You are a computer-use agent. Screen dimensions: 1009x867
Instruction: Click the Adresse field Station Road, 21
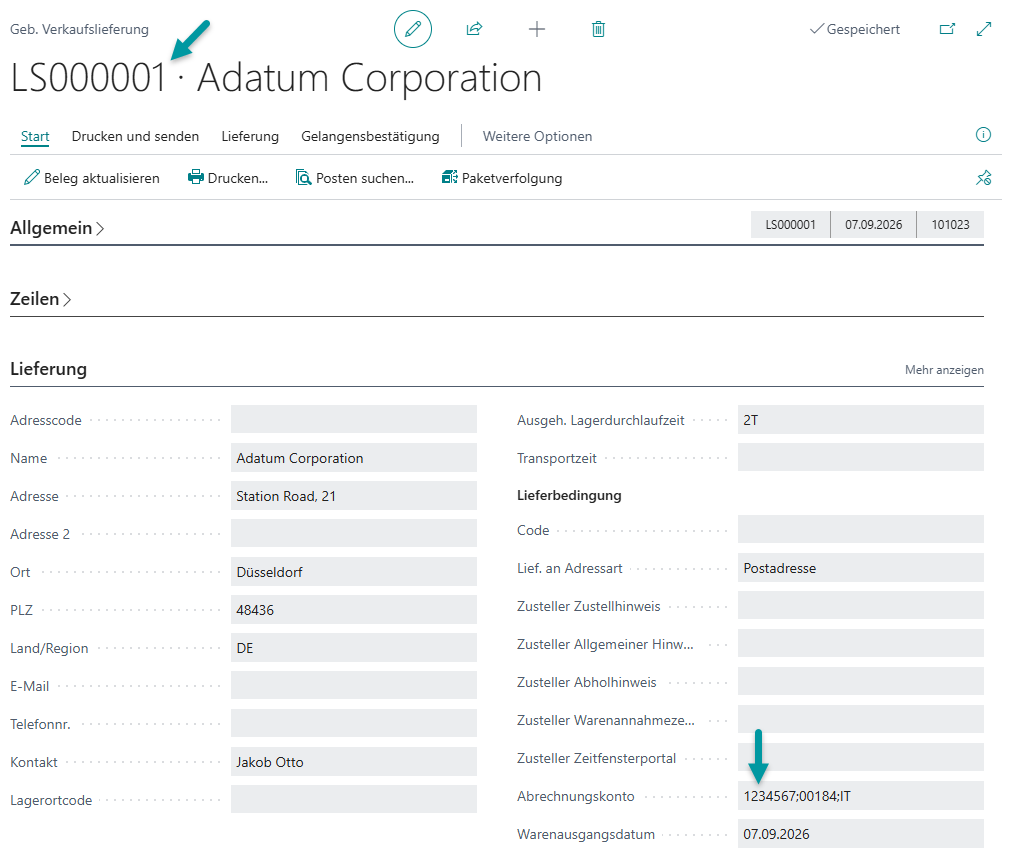(354, 496)
